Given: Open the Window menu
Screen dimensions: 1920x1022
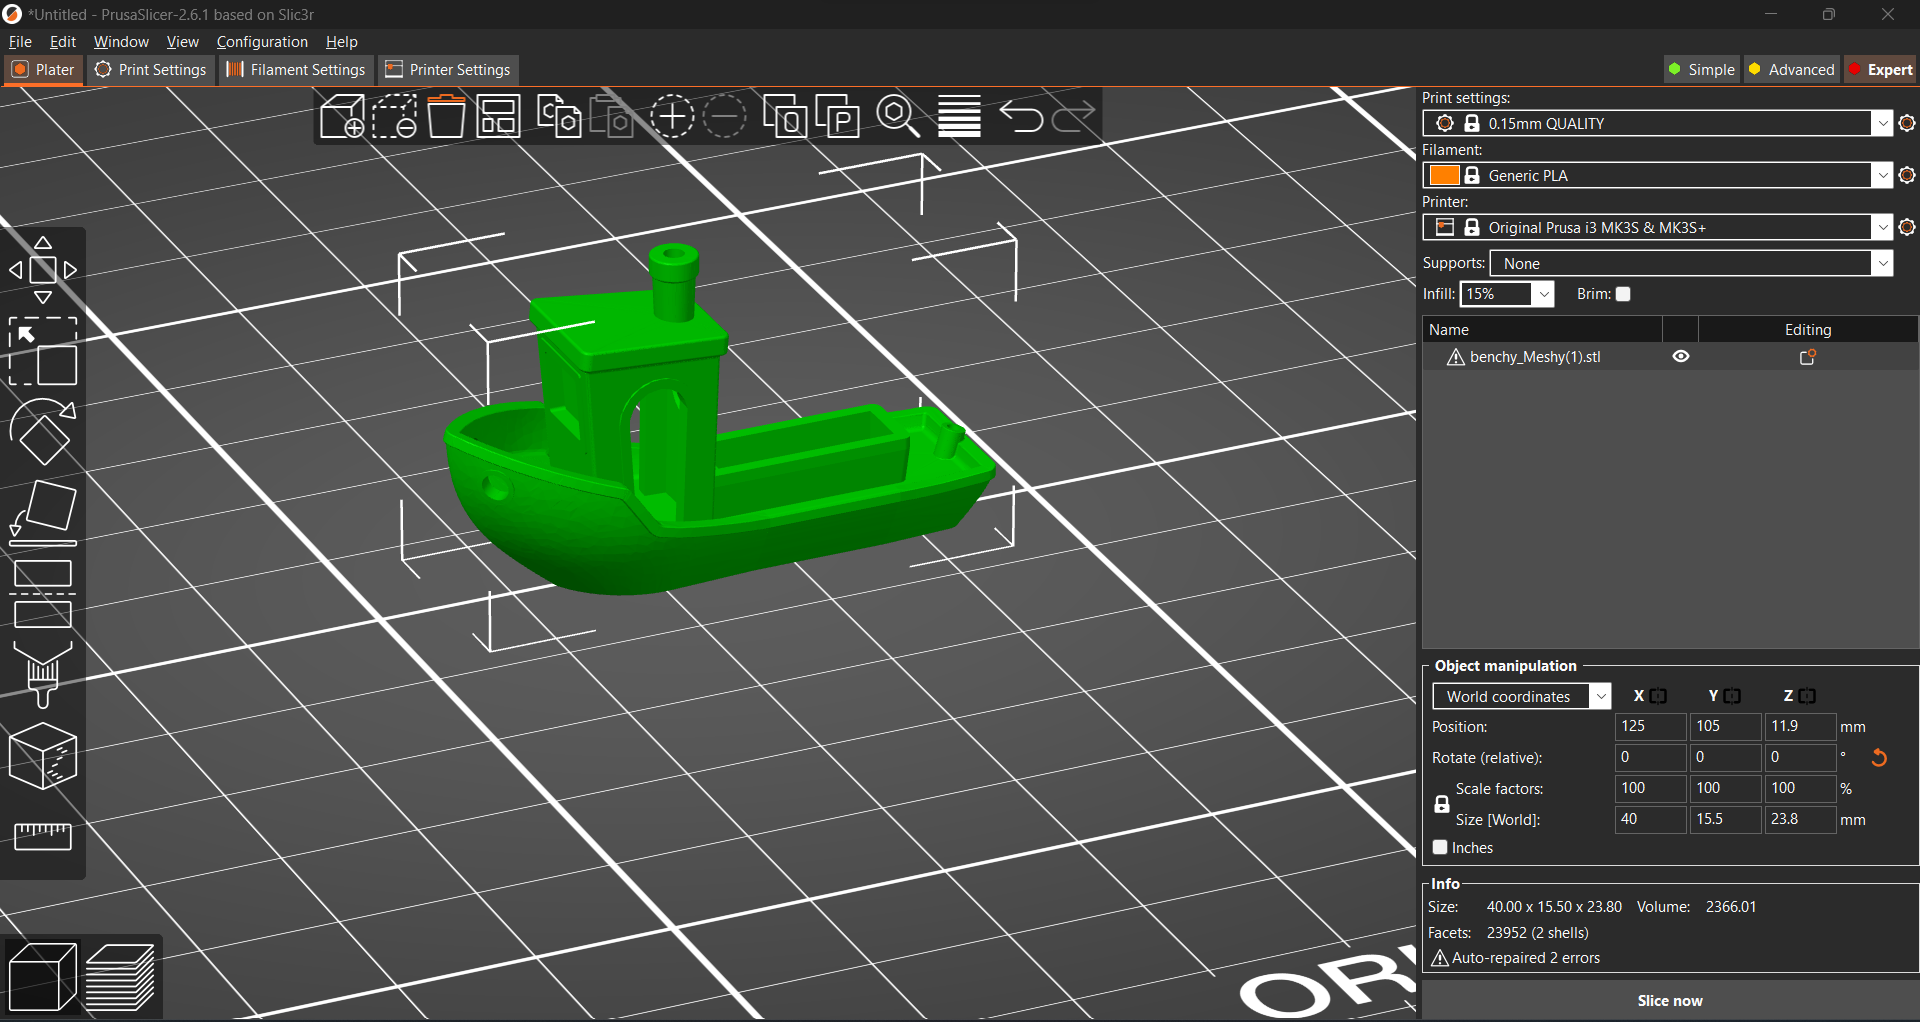Looking at the screenshot, I should point(121,42).
